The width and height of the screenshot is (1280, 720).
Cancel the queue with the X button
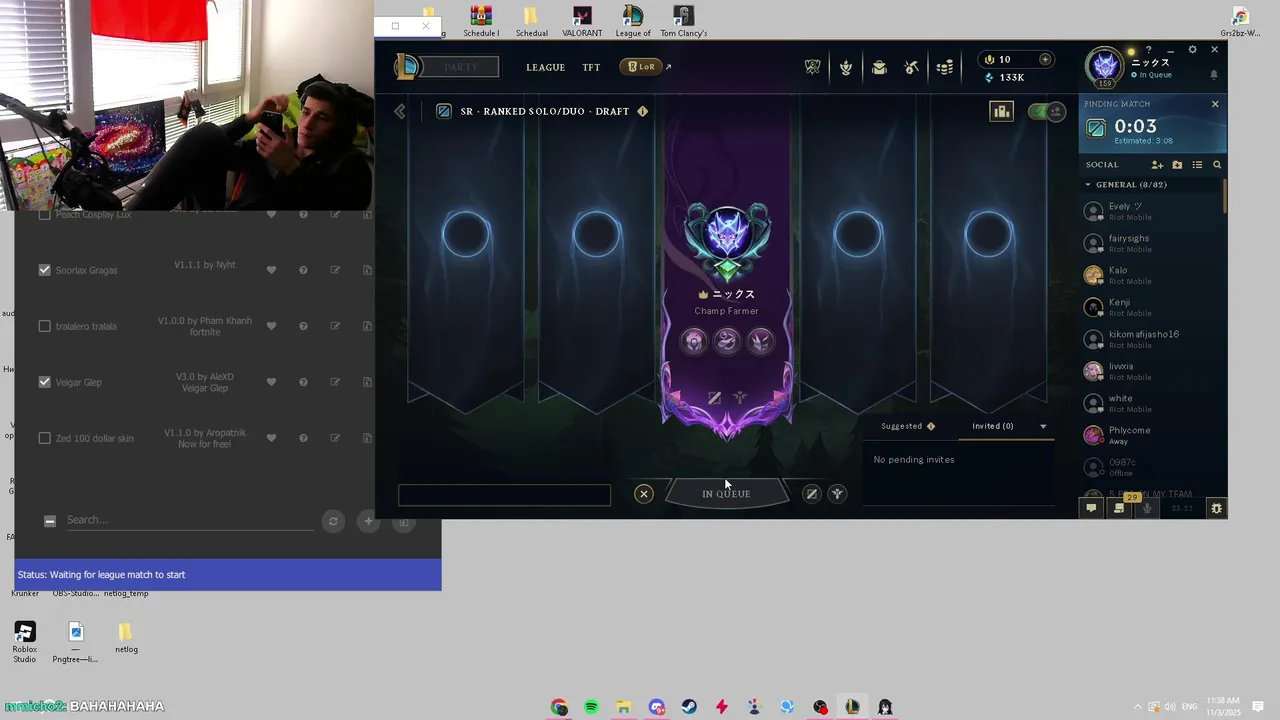(x=644, y=493)
